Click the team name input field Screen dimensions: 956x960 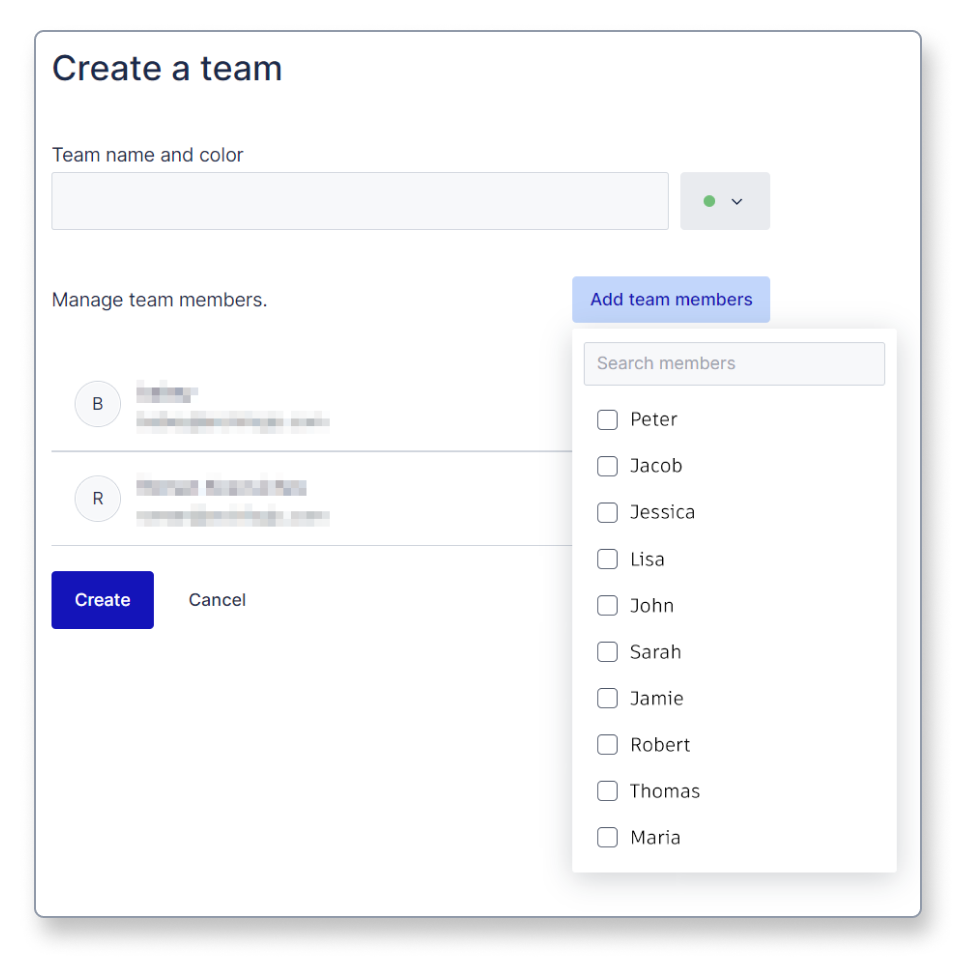tap(360, 200)
